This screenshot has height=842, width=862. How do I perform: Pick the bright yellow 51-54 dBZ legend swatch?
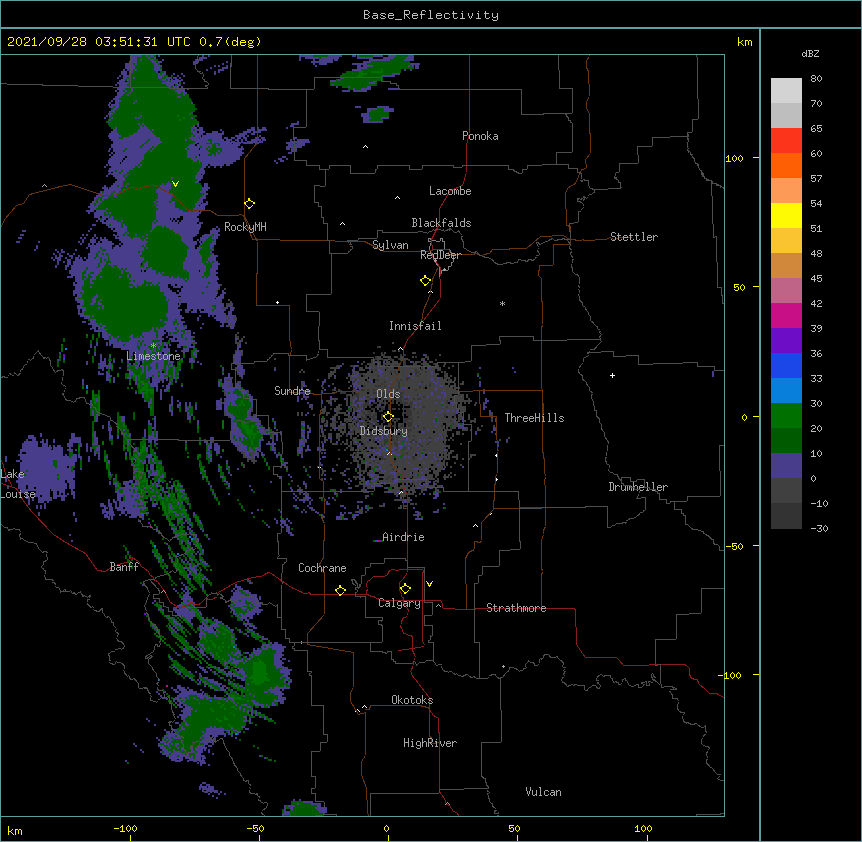point(786,215)
